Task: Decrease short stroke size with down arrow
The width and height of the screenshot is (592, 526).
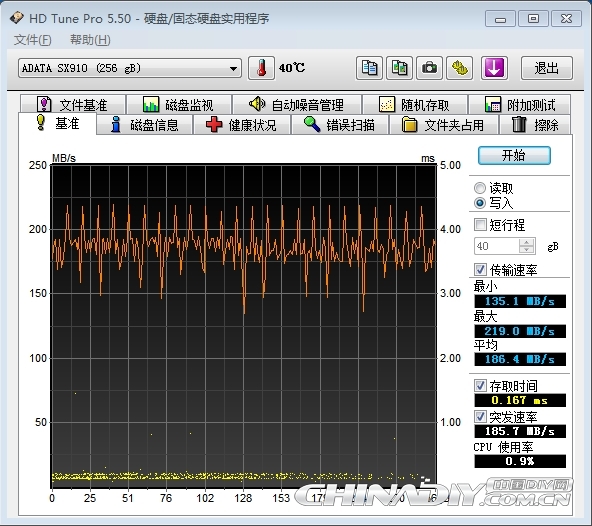Action: pyautogui.click(x=527, y=250)
